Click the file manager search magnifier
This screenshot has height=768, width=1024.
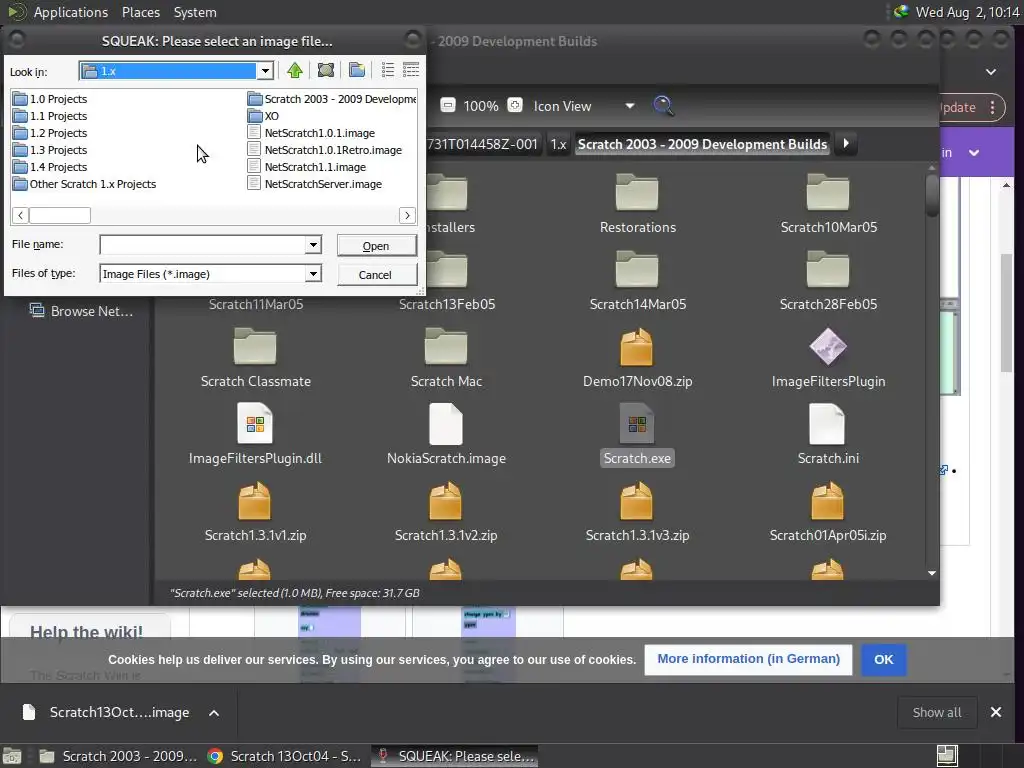point(663,106)
